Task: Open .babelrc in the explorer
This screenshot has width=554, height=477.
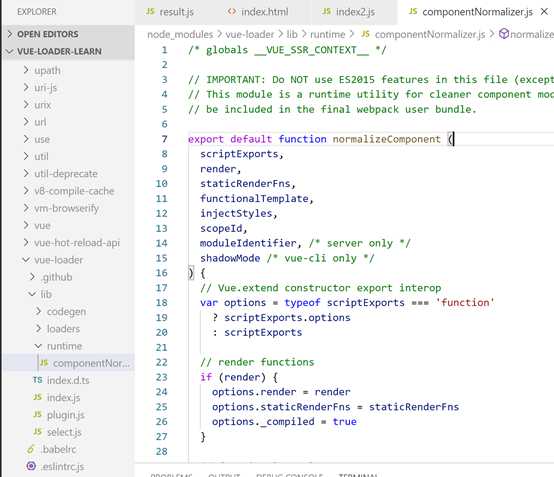Action: tap(59, 449)
